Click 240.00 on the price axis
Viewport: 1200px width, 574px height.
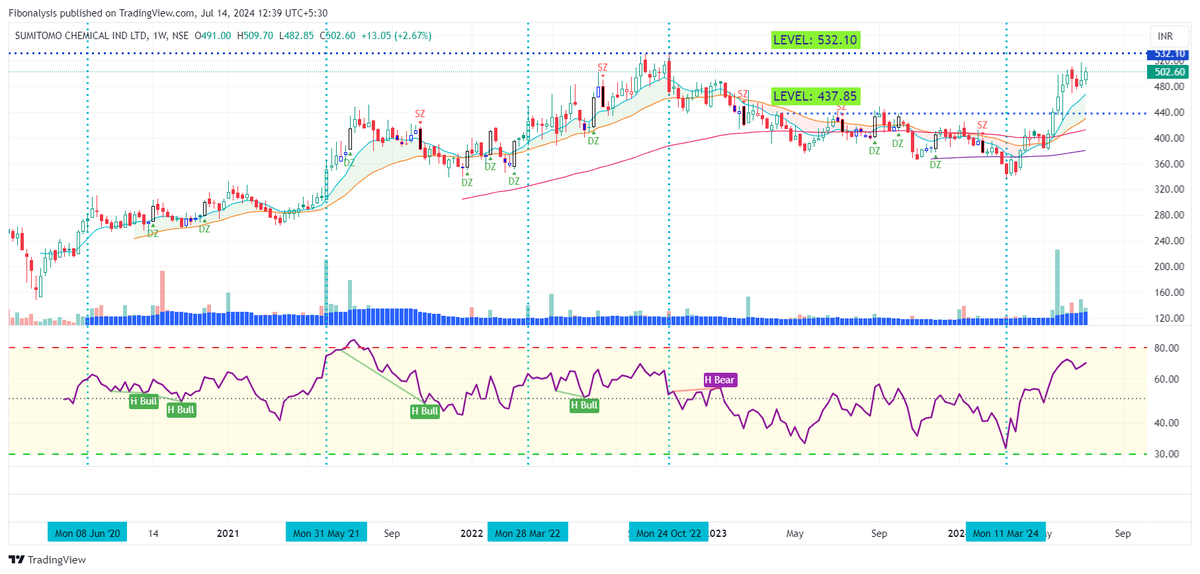(1169, 241)
